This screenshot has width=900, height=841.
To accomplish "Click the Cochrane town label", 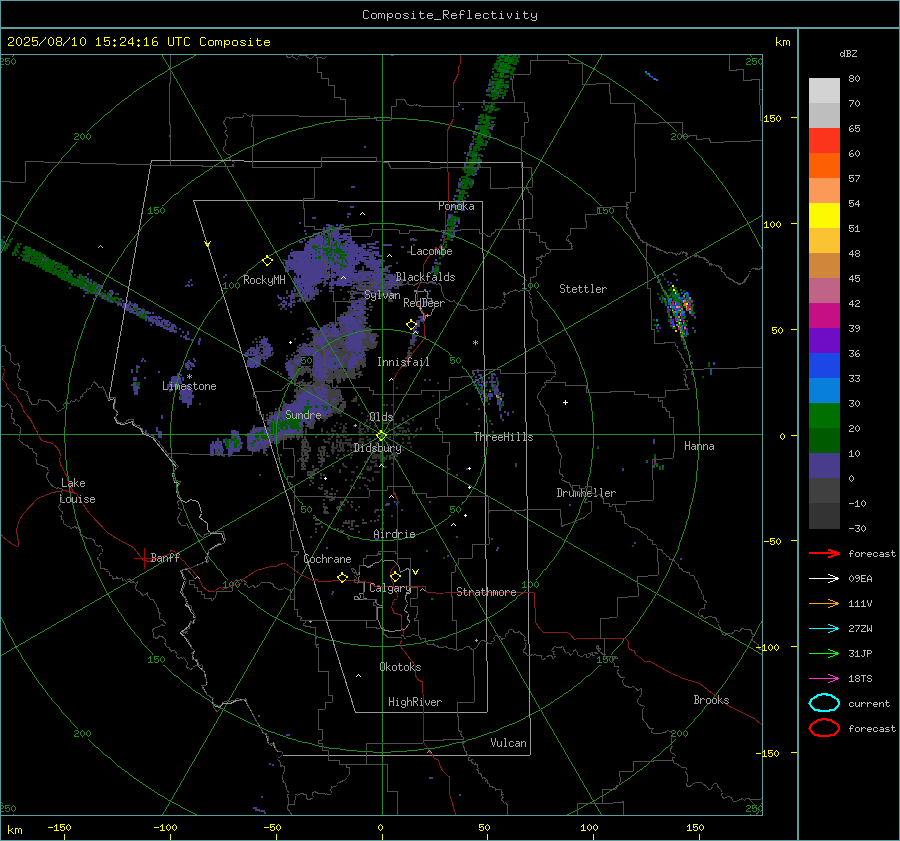I will 327,559.
